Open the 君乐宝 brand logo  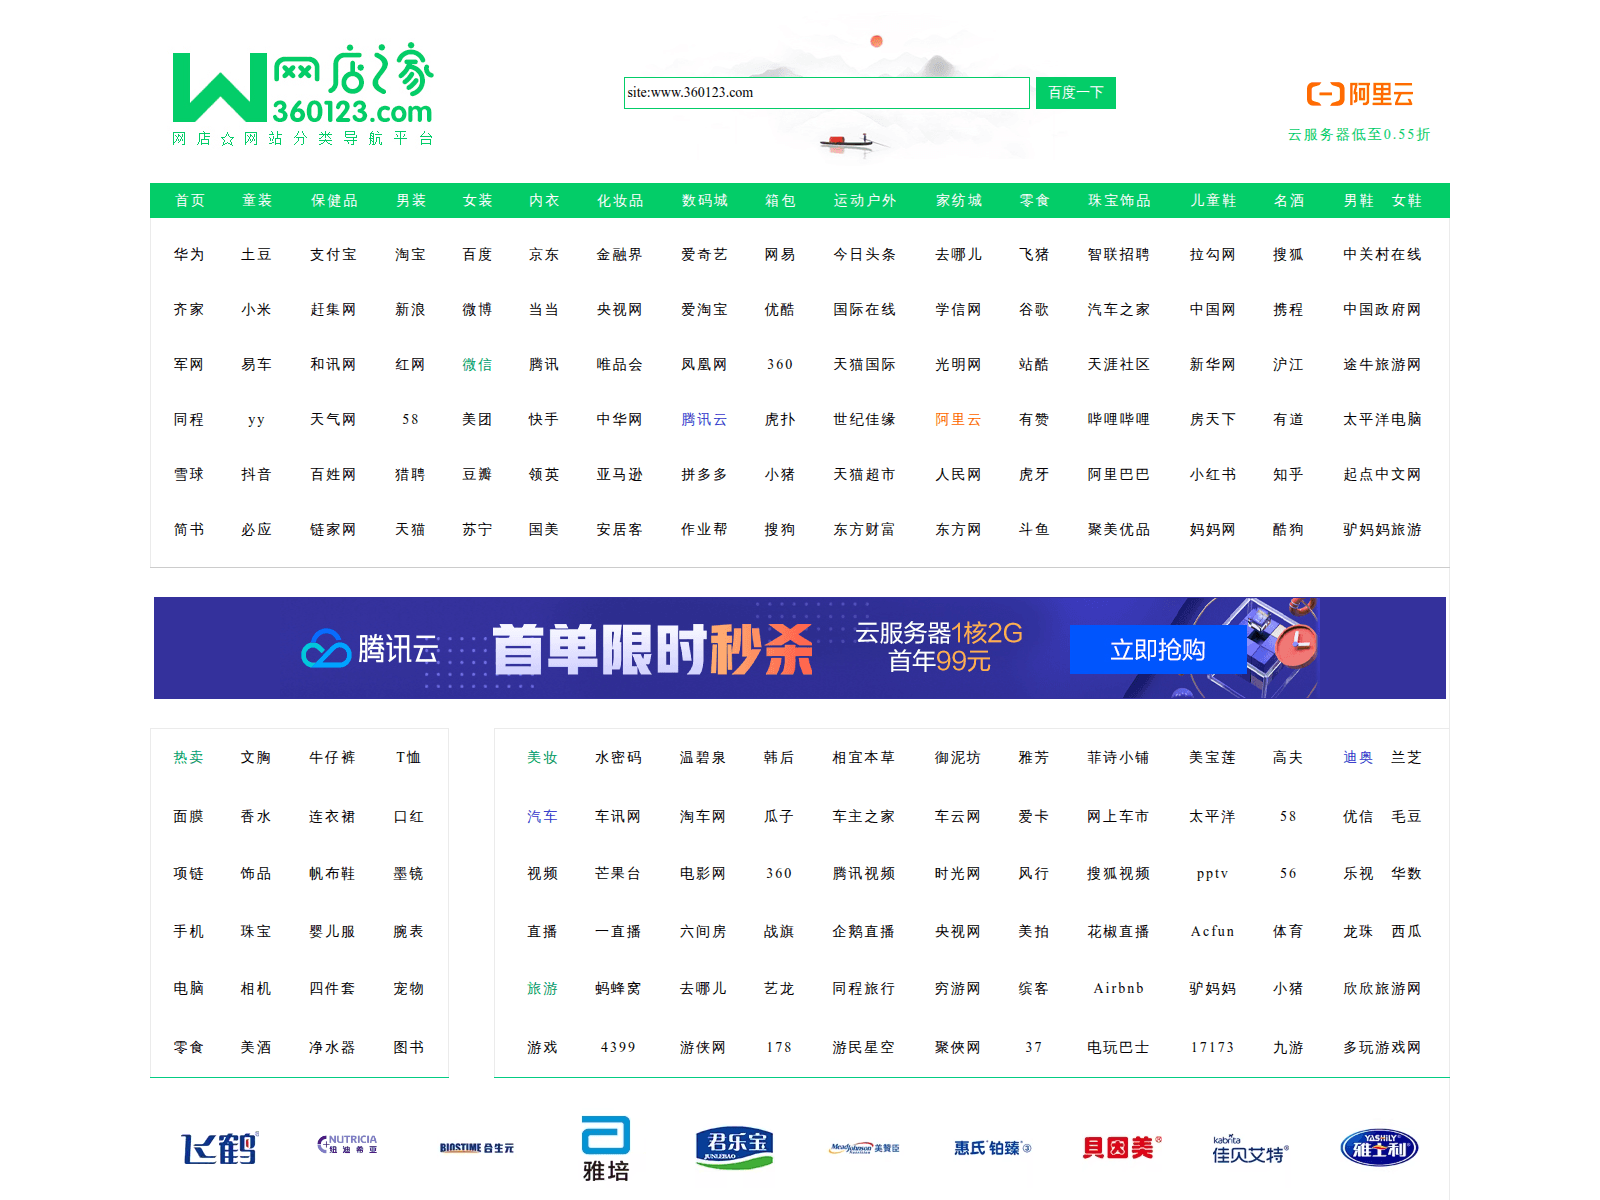click(x=735, y=1147)
